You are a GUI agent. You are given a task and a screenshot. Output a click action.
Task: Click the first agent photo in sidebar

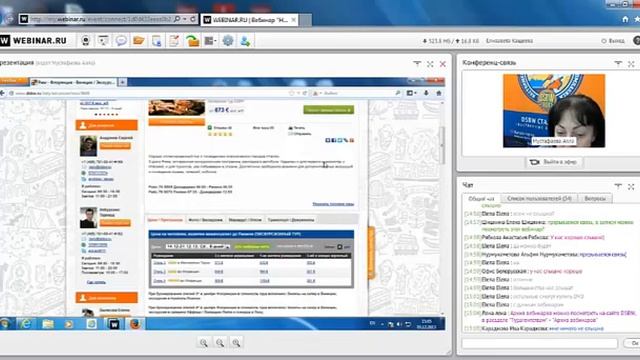(88, 146)
